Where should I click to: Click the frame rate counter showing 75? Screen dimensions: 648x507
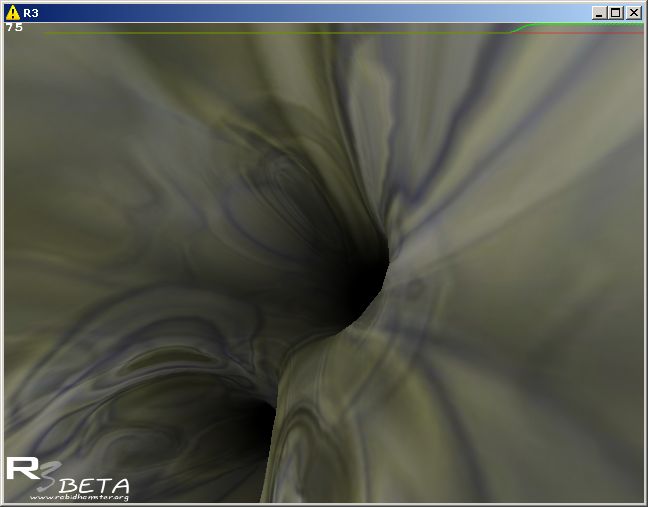(14, 28)
